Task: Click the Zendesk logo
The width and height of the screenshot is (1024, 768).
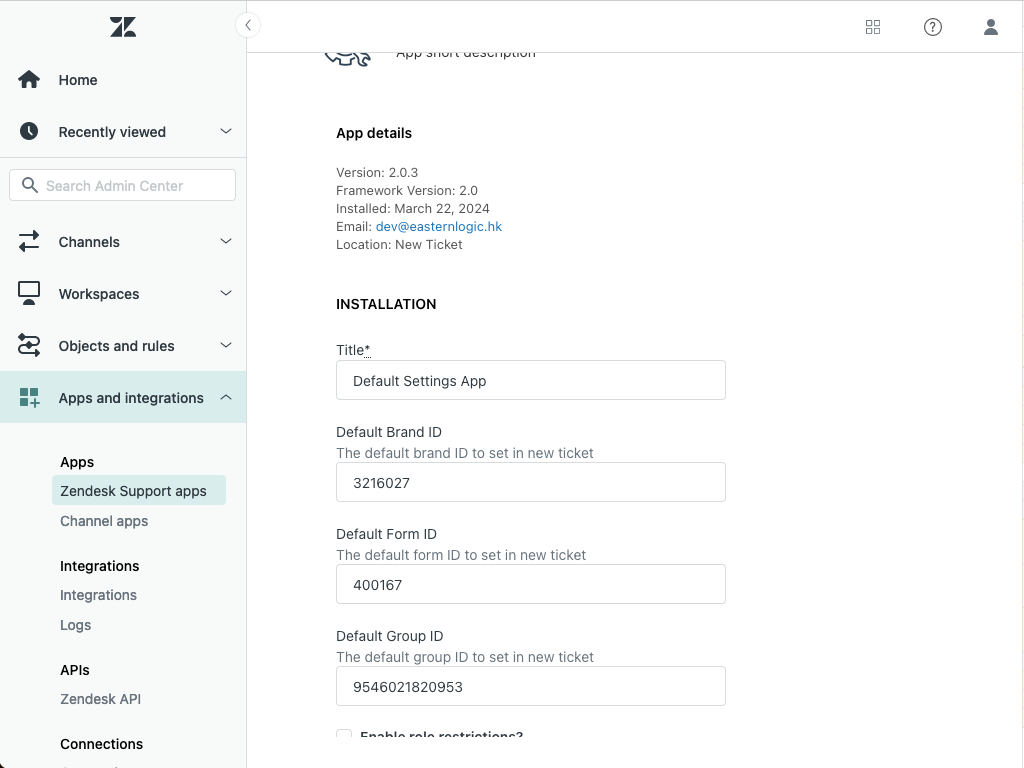Action: point(122,26)
